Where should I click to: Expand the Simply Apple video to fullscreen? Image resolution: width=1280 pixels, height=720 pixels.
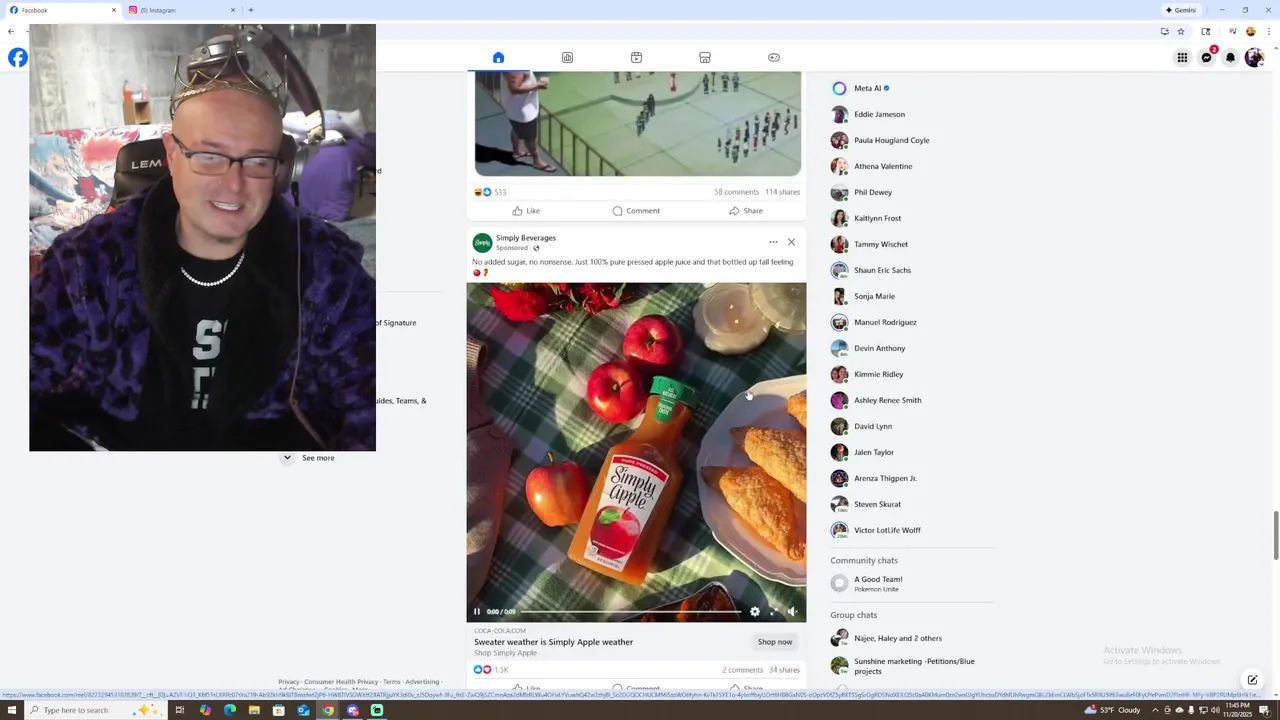773,611
